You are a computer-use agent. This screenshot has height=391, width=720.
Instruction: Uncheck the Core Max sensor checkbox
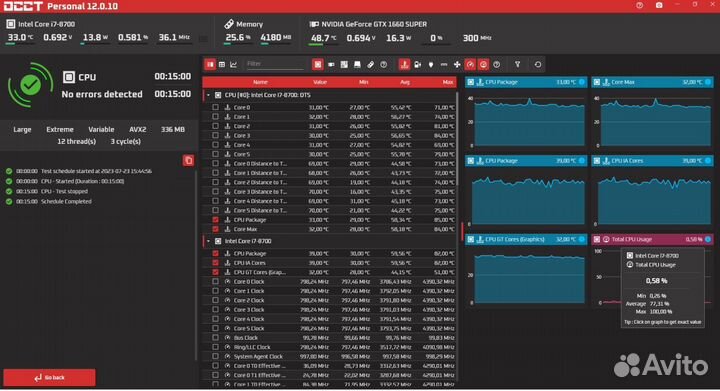[215, 229]
